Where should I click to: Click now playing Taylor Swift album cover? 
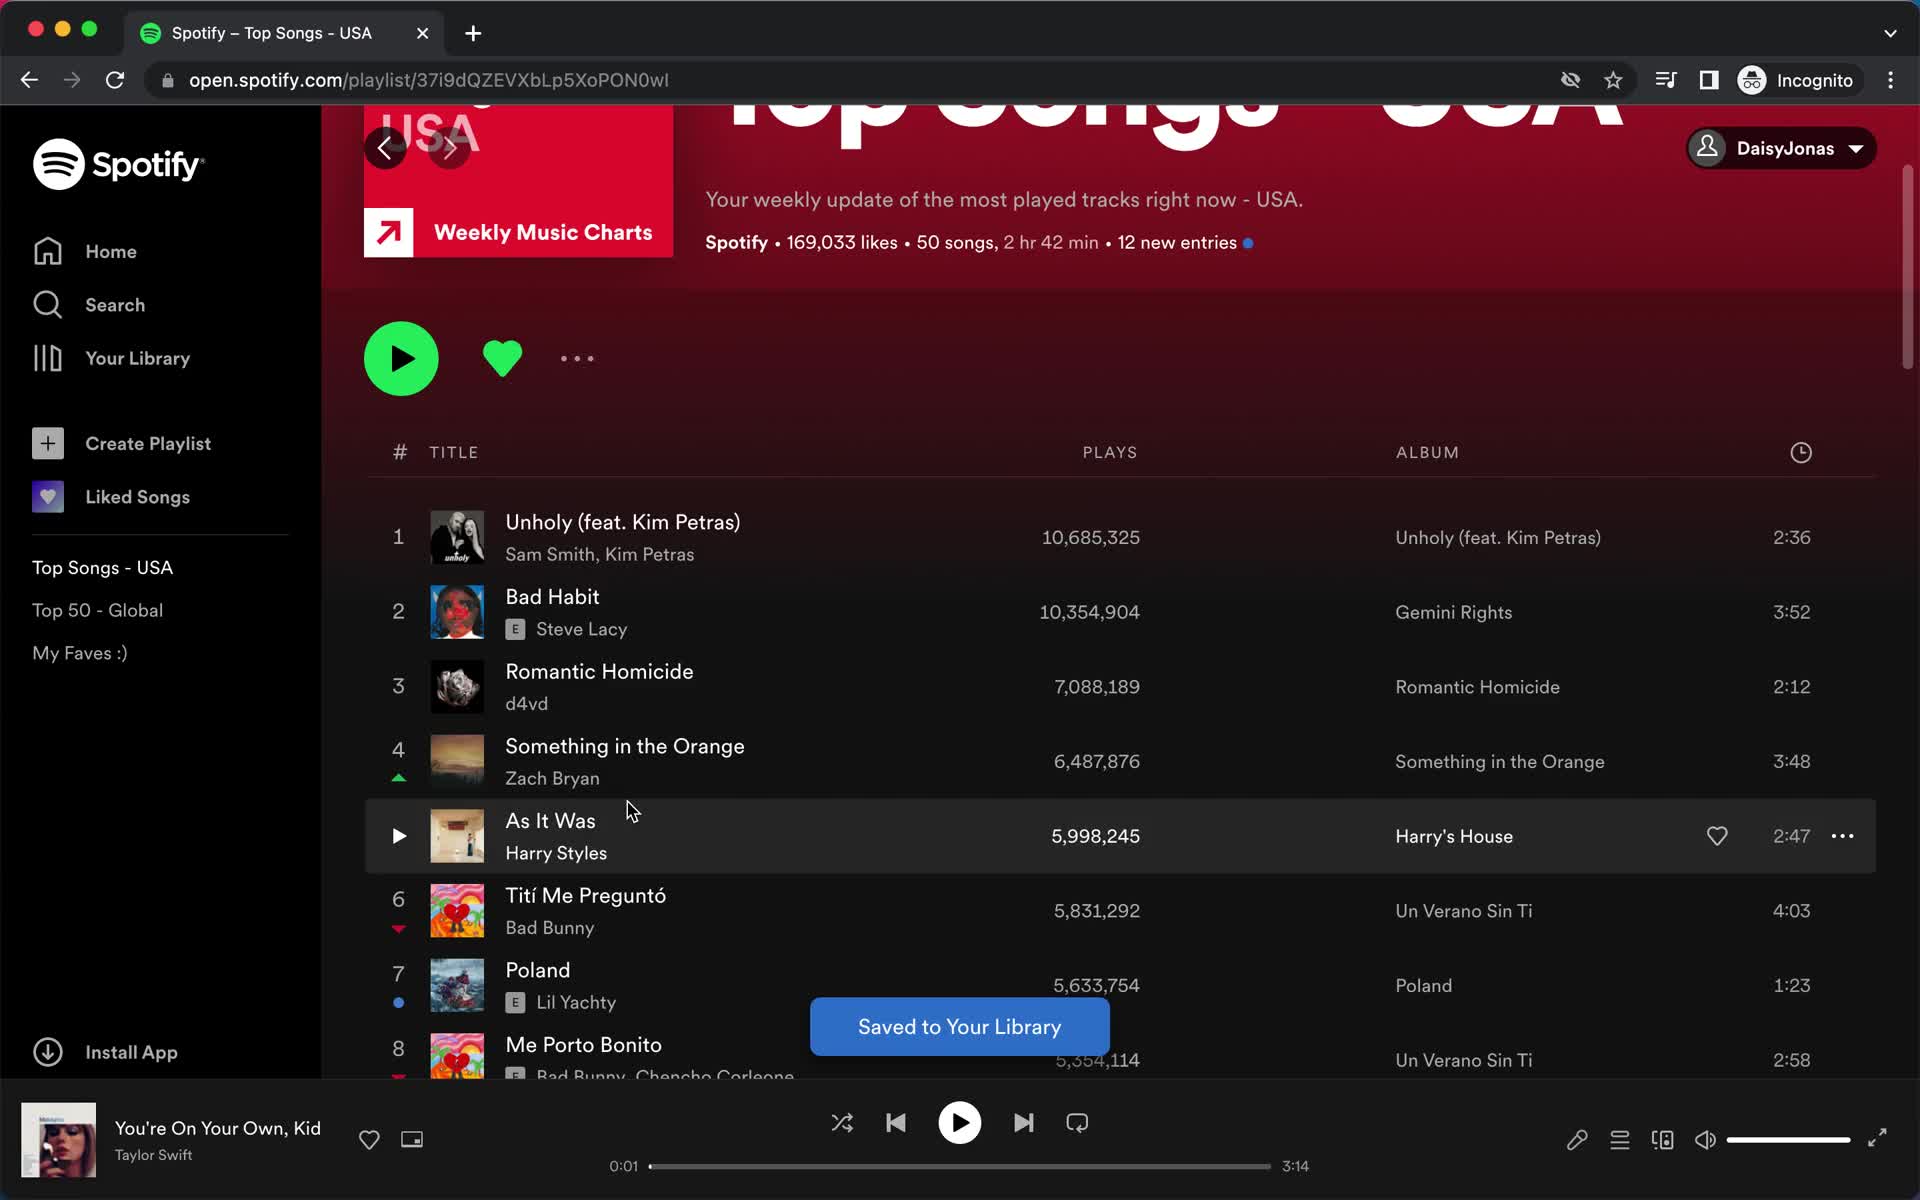click(x=59, y=1140)
